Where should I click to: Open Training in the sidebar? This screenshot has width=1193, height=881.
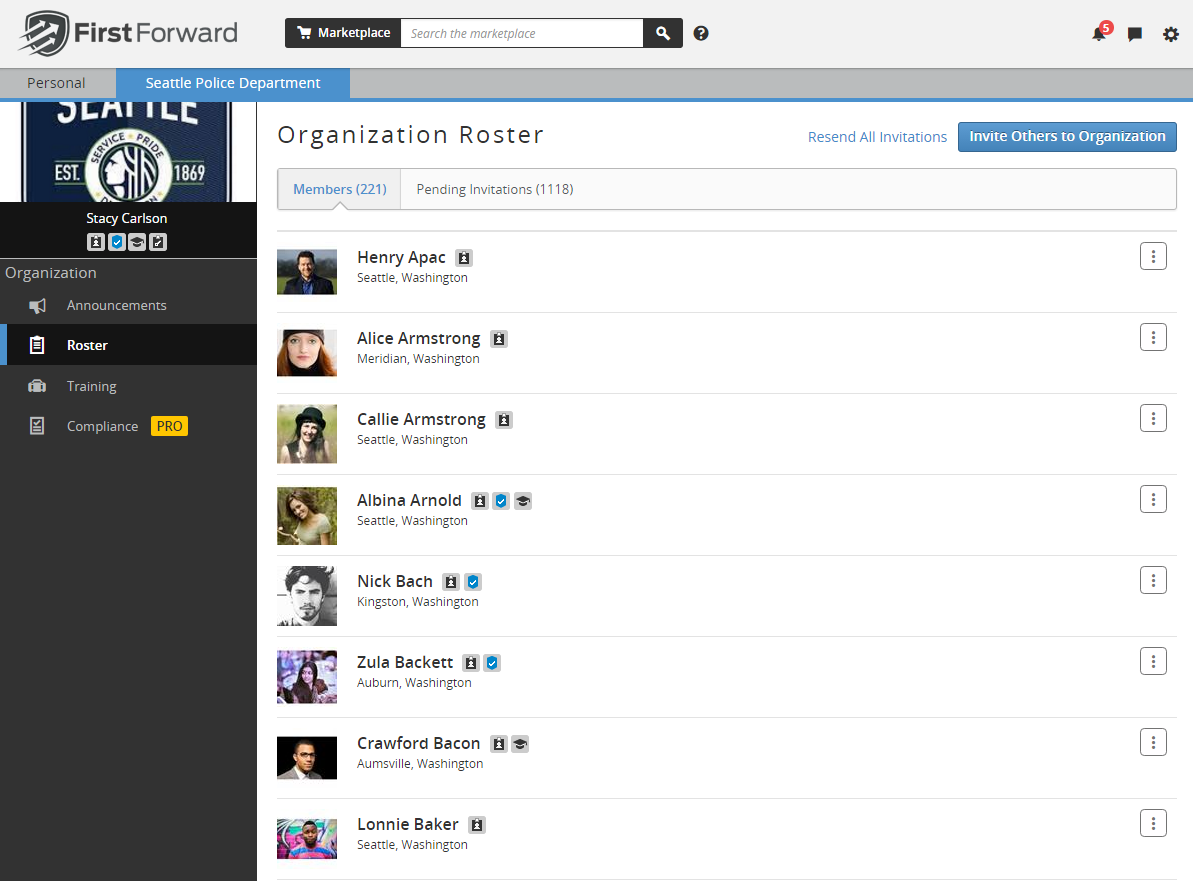[129, 386]
